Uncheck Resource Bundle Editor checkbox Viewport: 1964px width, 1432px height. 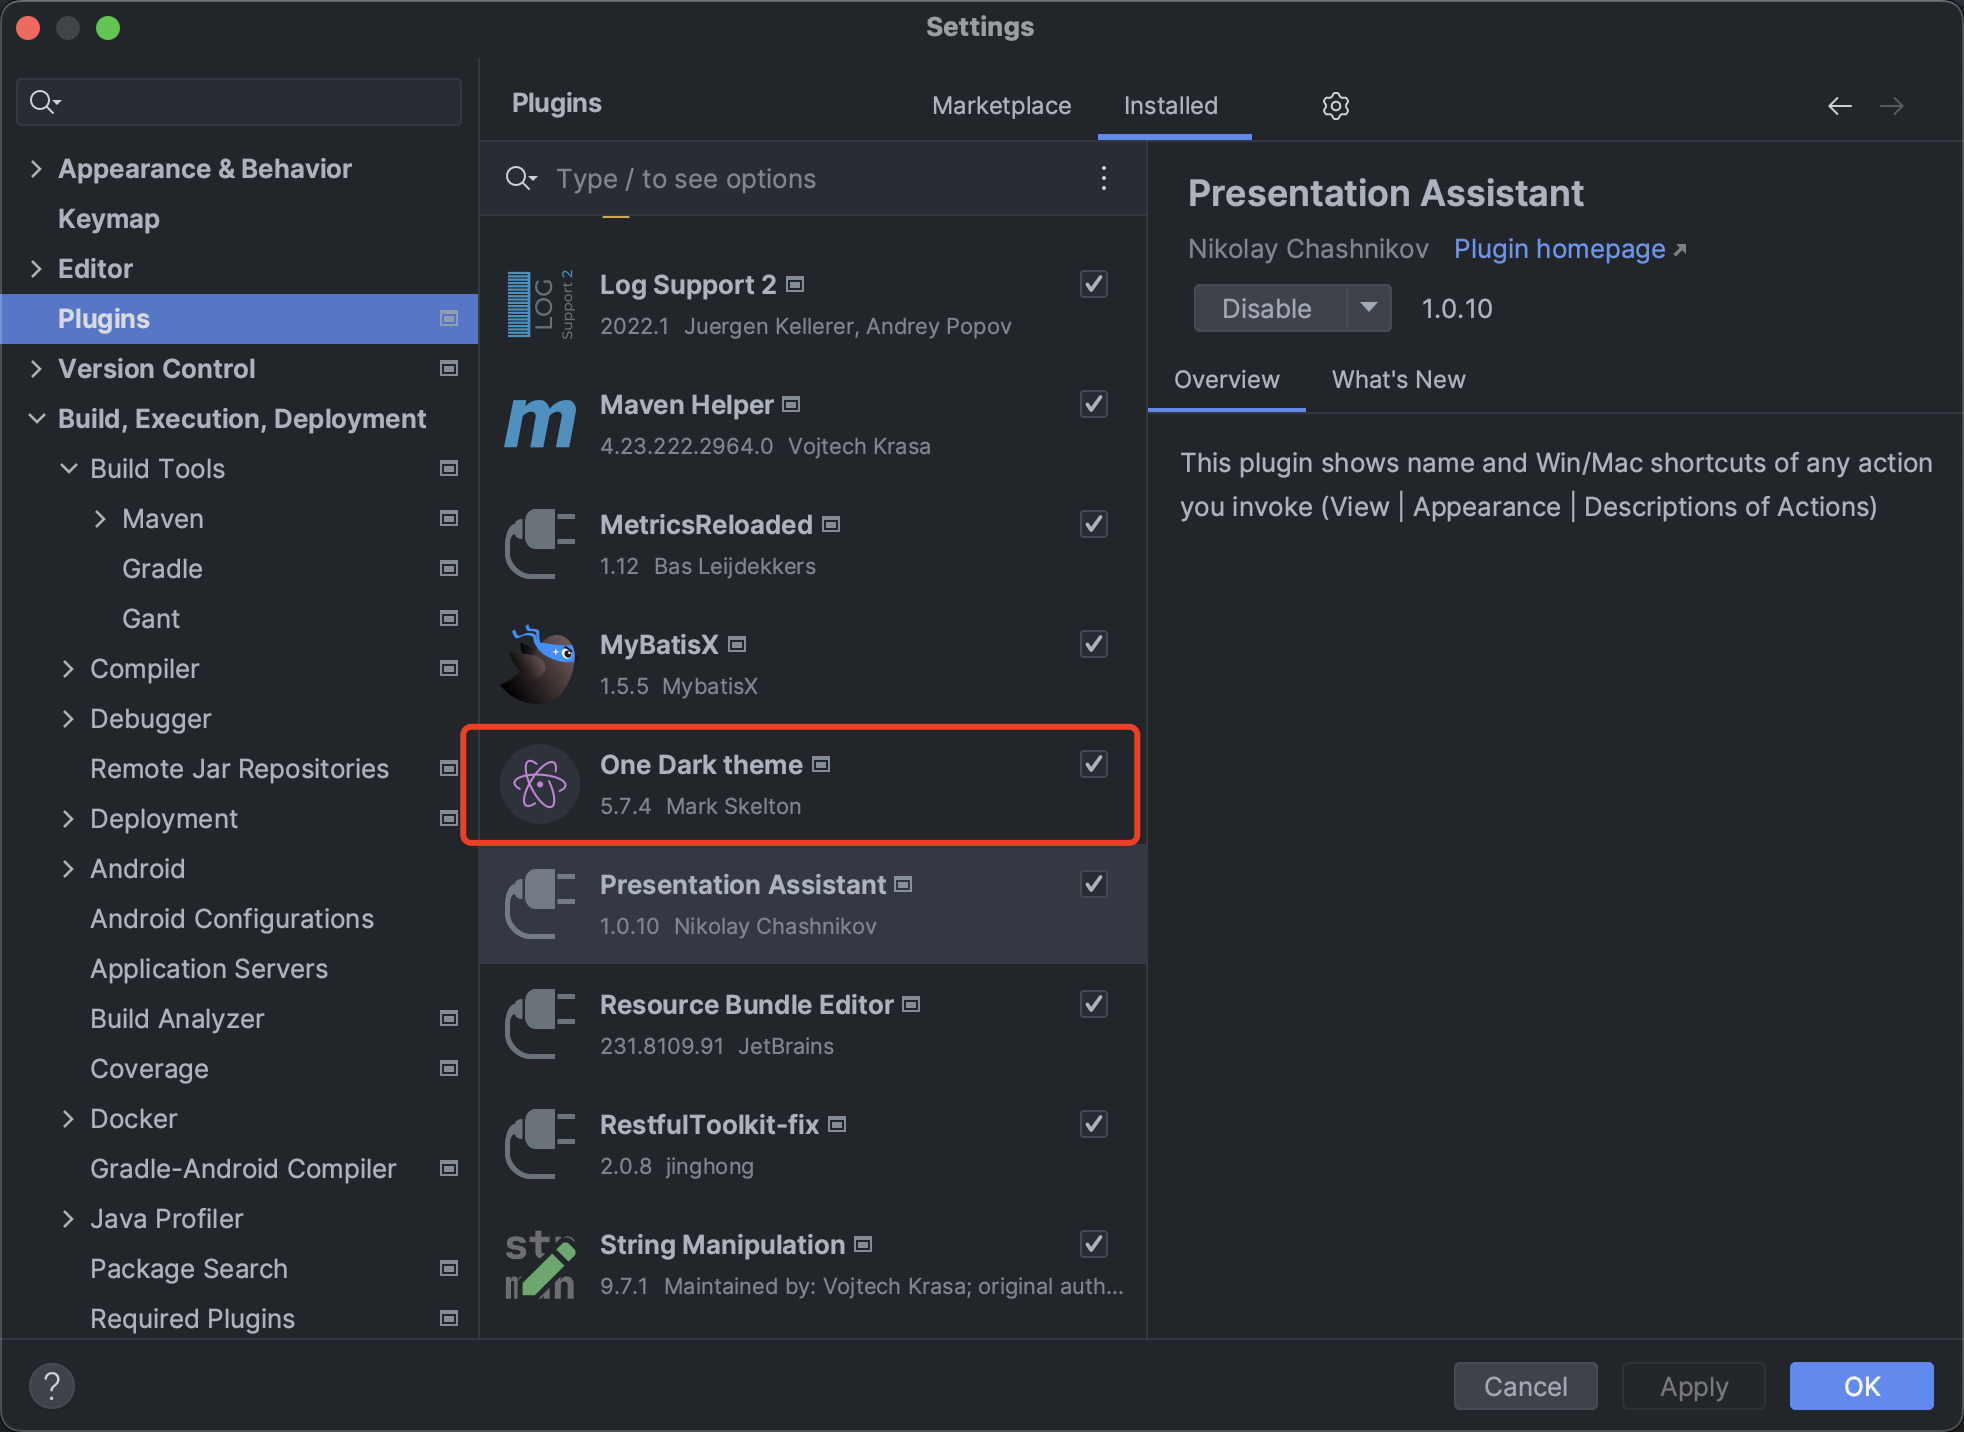[1094, 1004]
